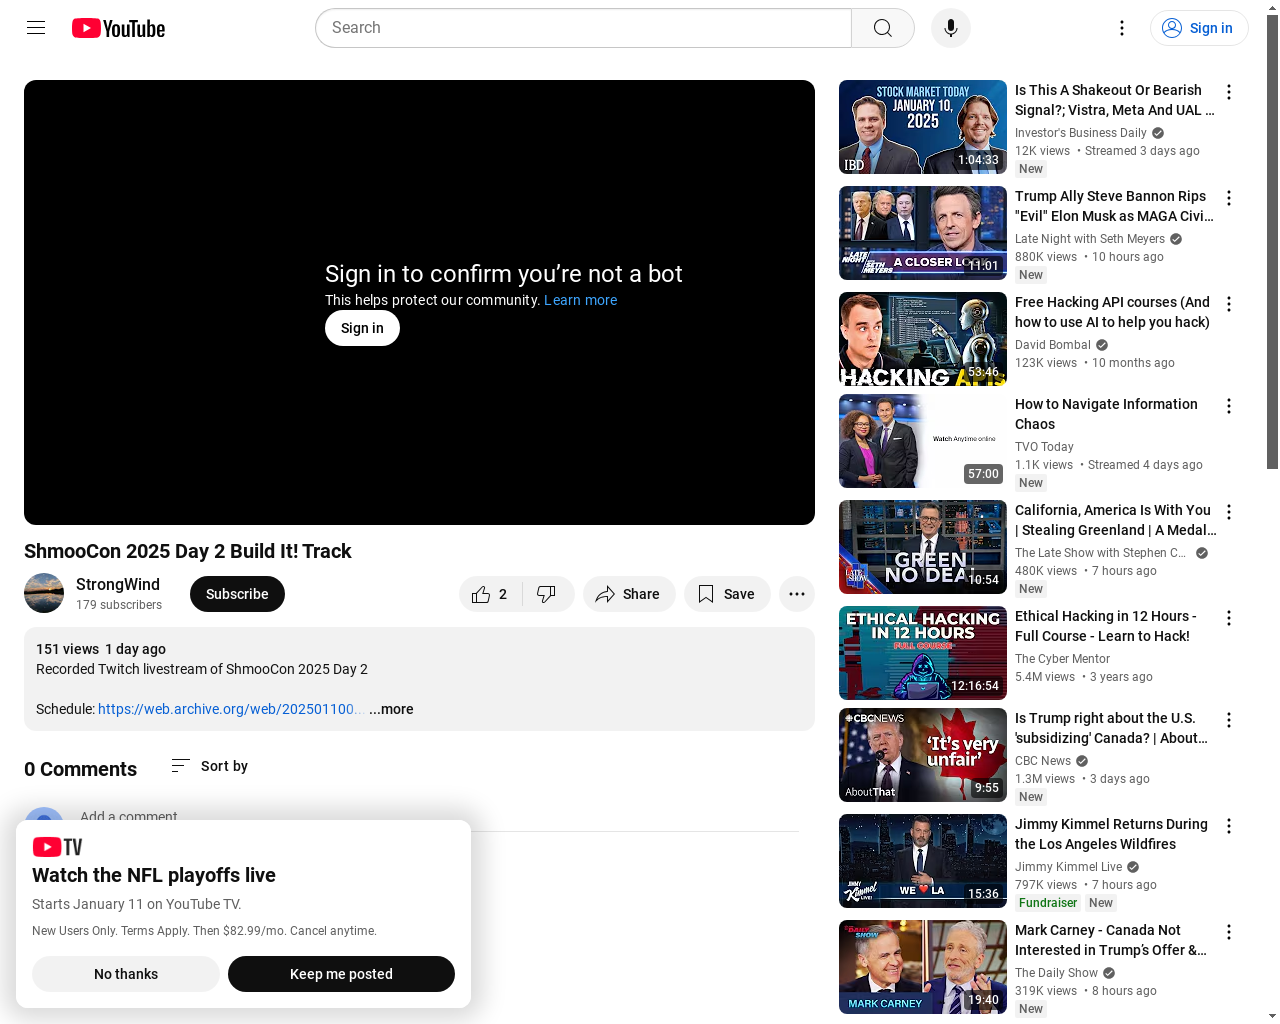Viewport: 1280px width, 1024px height.
Task: Visit The Cyber Mentor channel
Action: [1062, 659]
